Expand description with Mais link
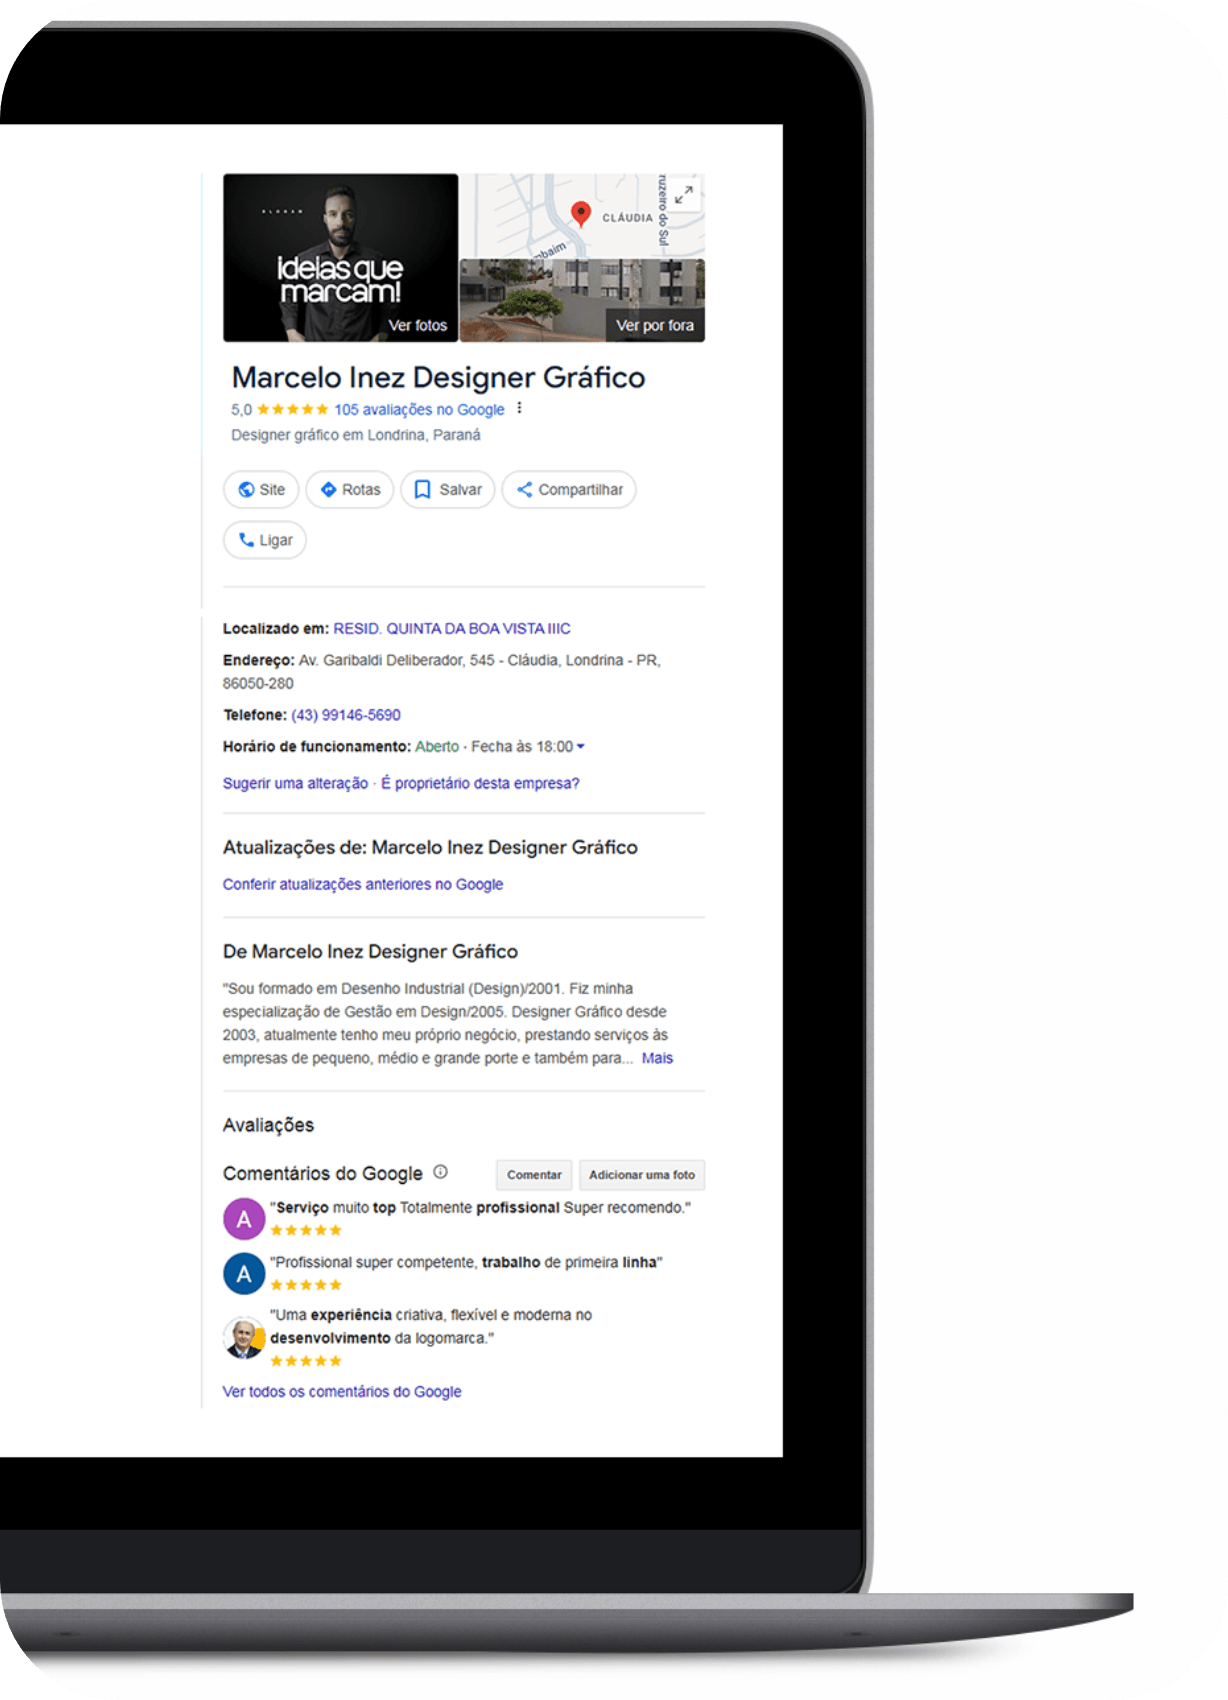 pos(657,1058)
